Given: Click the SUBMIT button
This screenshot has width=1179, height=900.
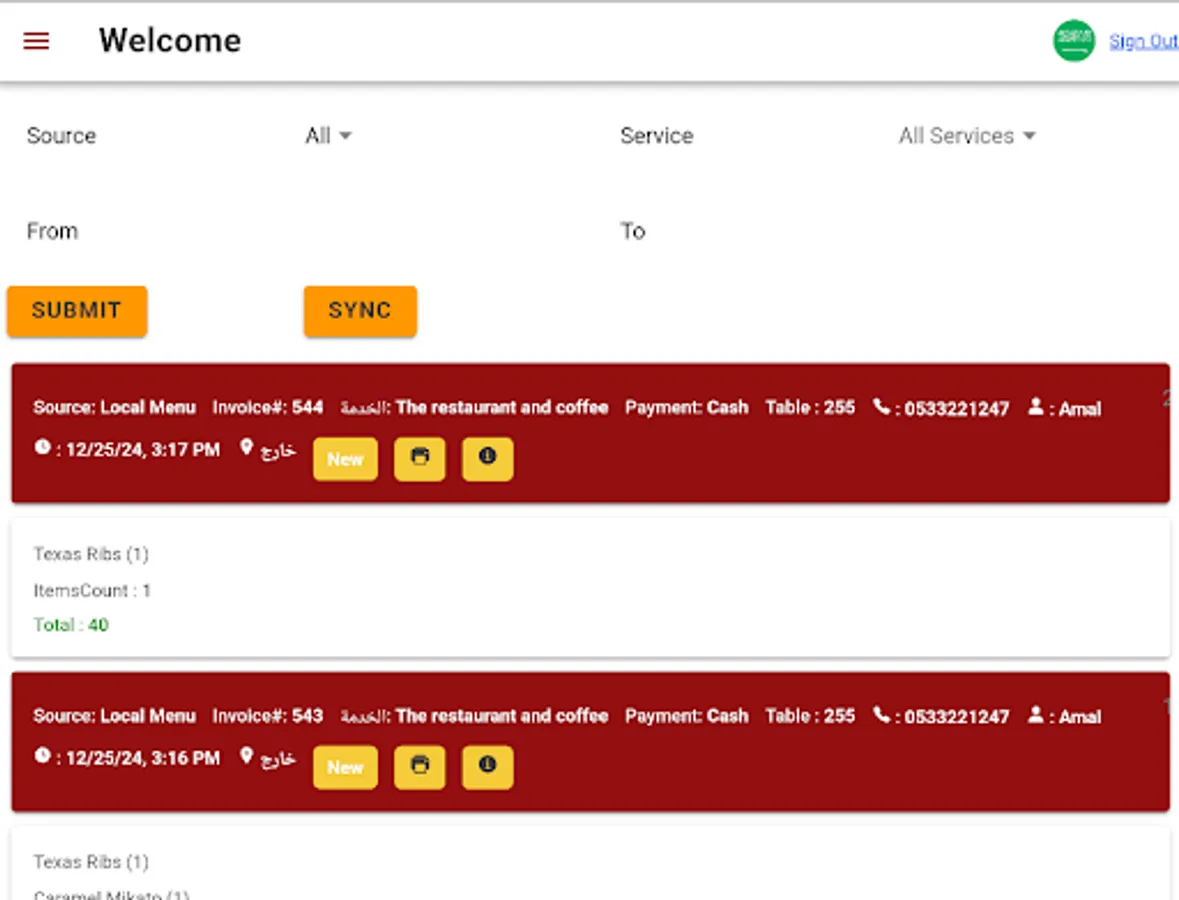Looking at the screenshot, I should pyautogui.click(x=76, y=311).
